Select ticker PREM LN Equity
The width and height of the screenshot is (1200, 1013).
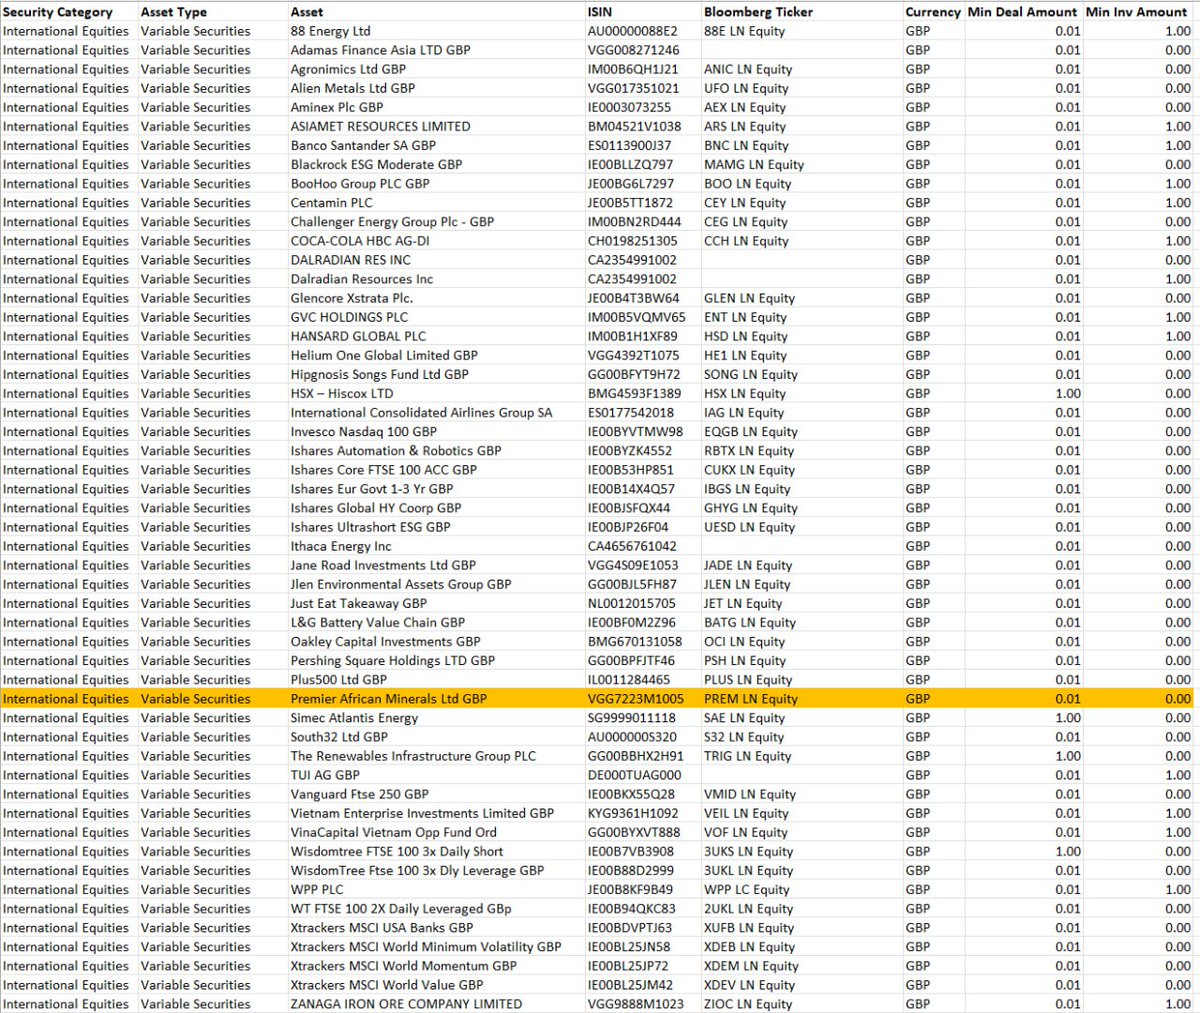751,699
